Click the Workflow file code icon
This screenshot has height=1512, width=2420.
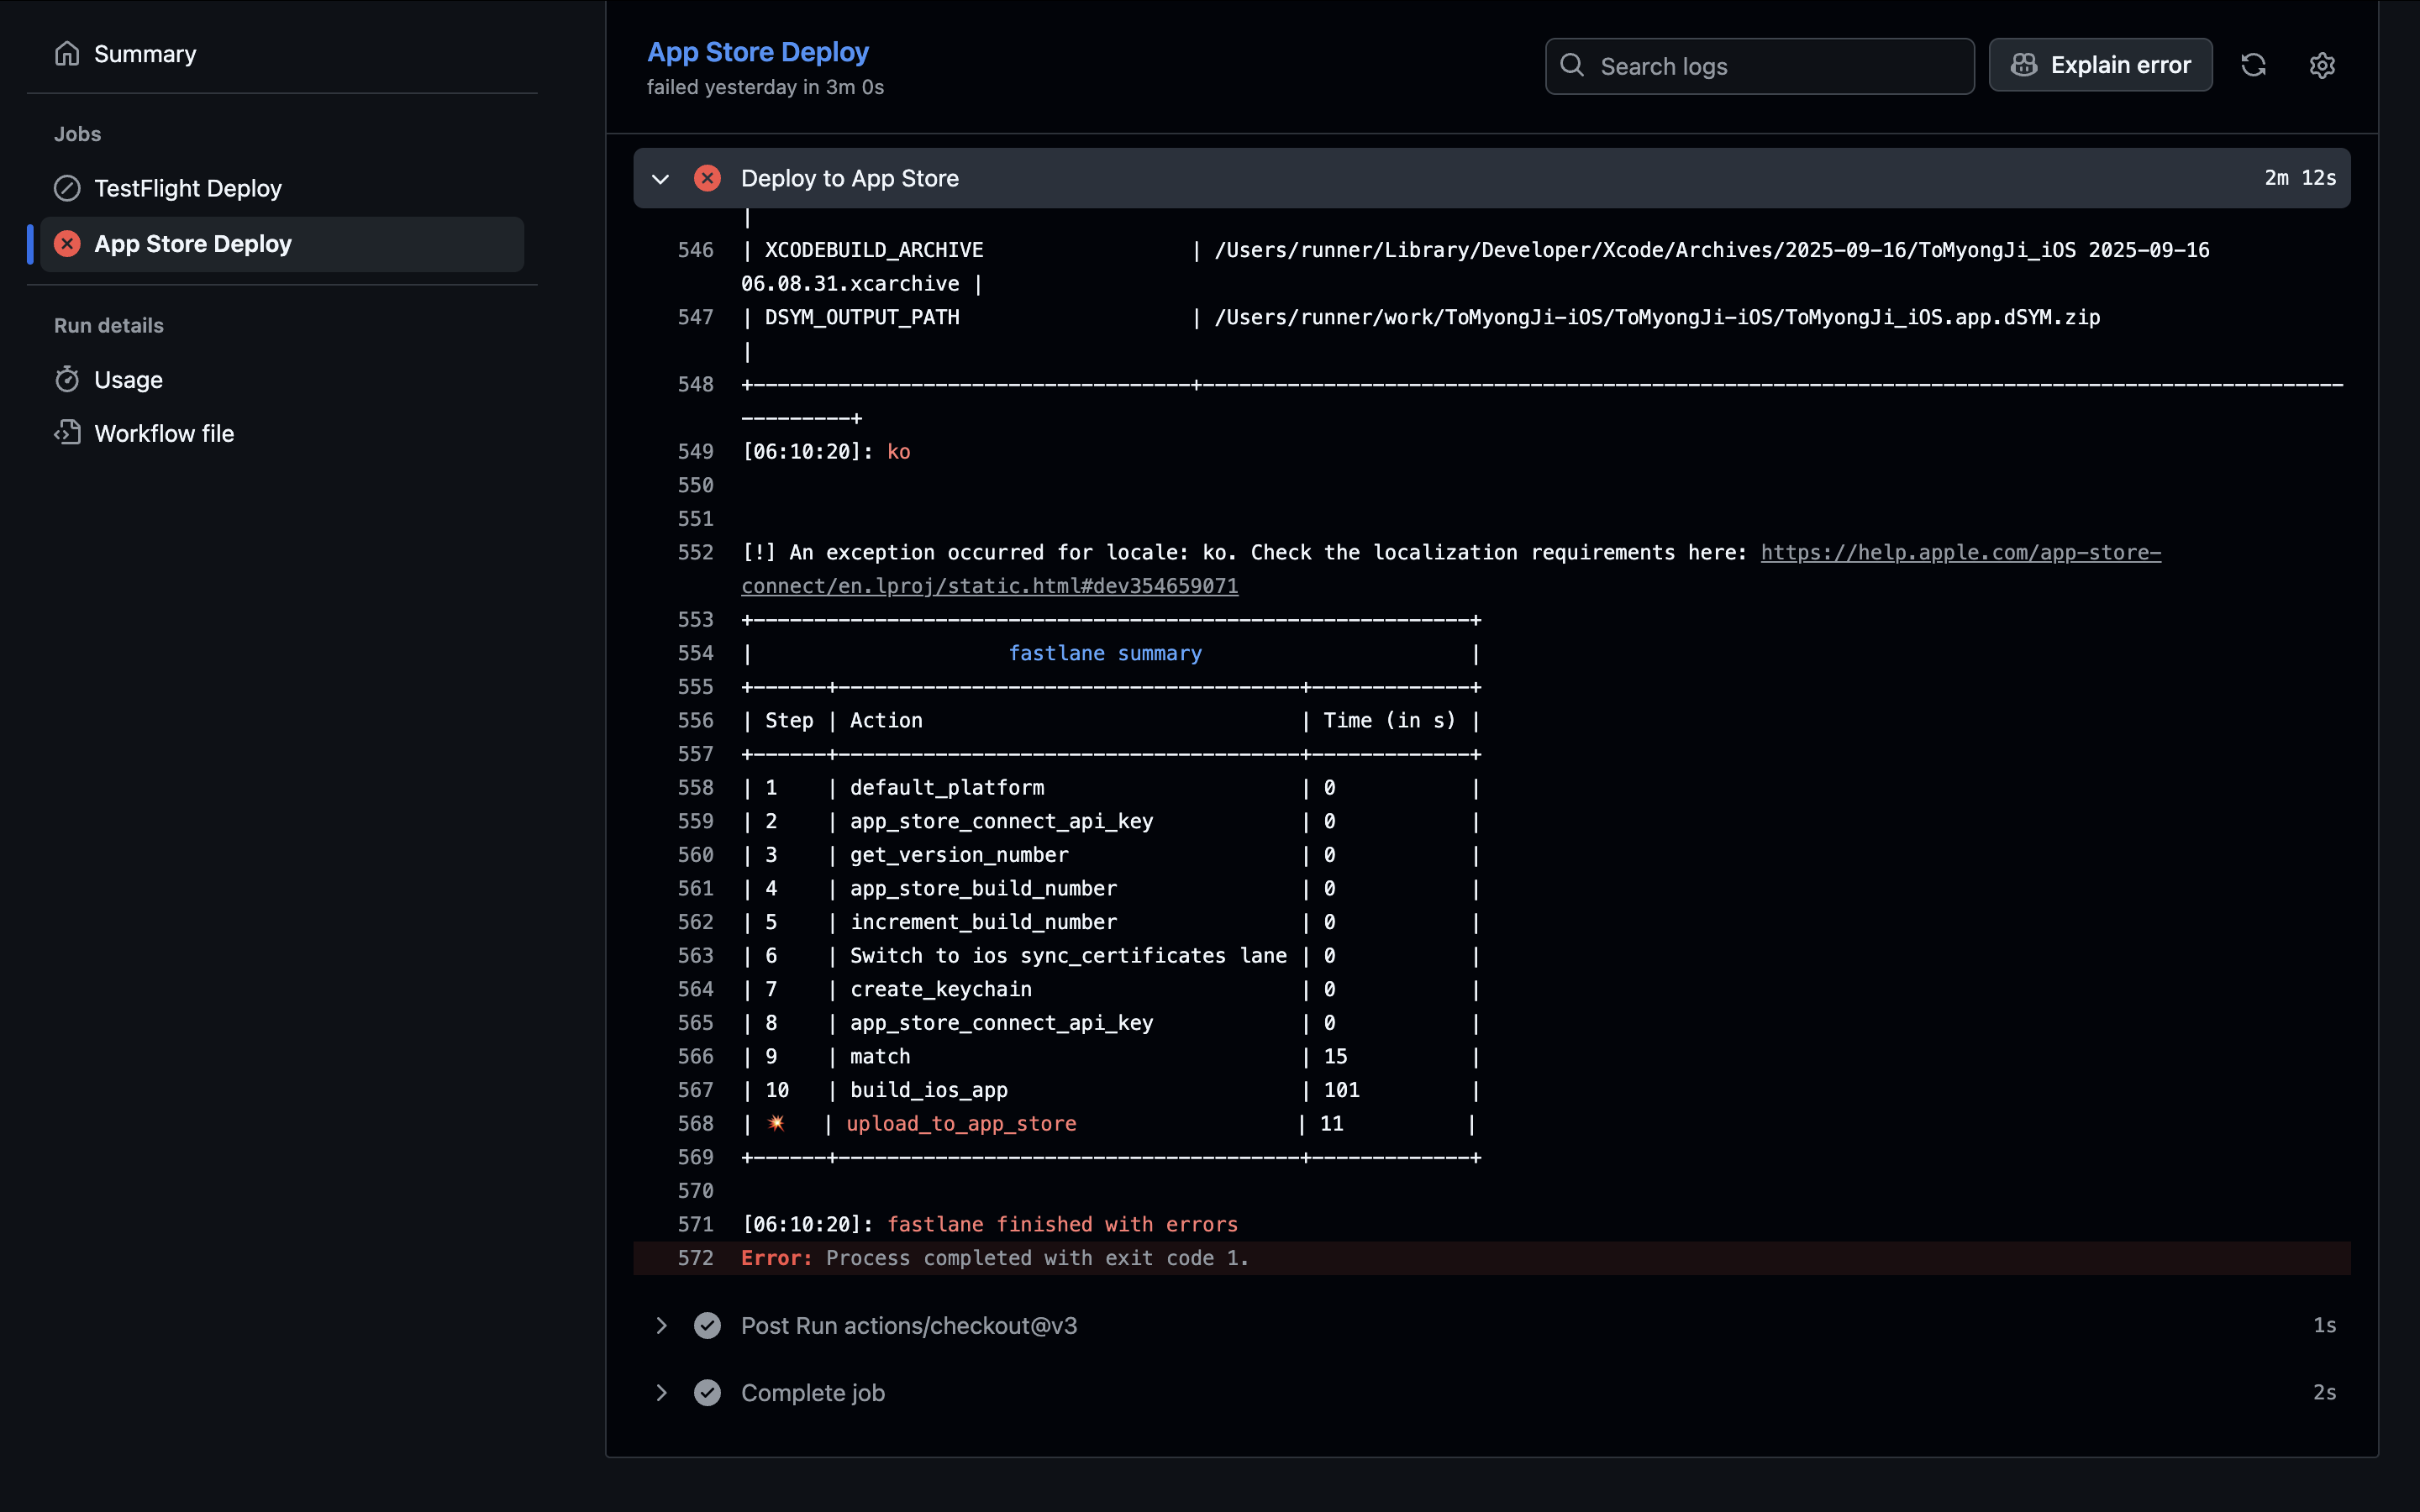click(x=67, y=433)
